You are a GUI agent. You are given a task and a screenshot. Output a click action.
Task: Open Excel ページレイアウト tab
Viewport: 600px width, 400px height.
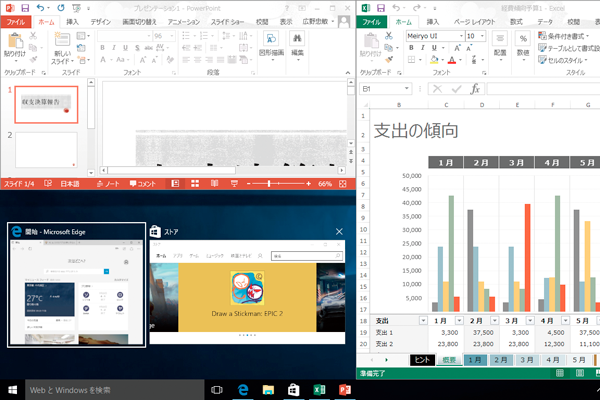[x=474, y=22]
